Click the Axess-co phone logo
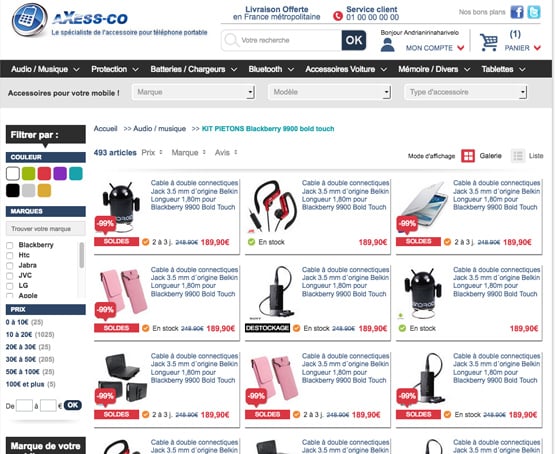555x454 pixels. (29, 20)
